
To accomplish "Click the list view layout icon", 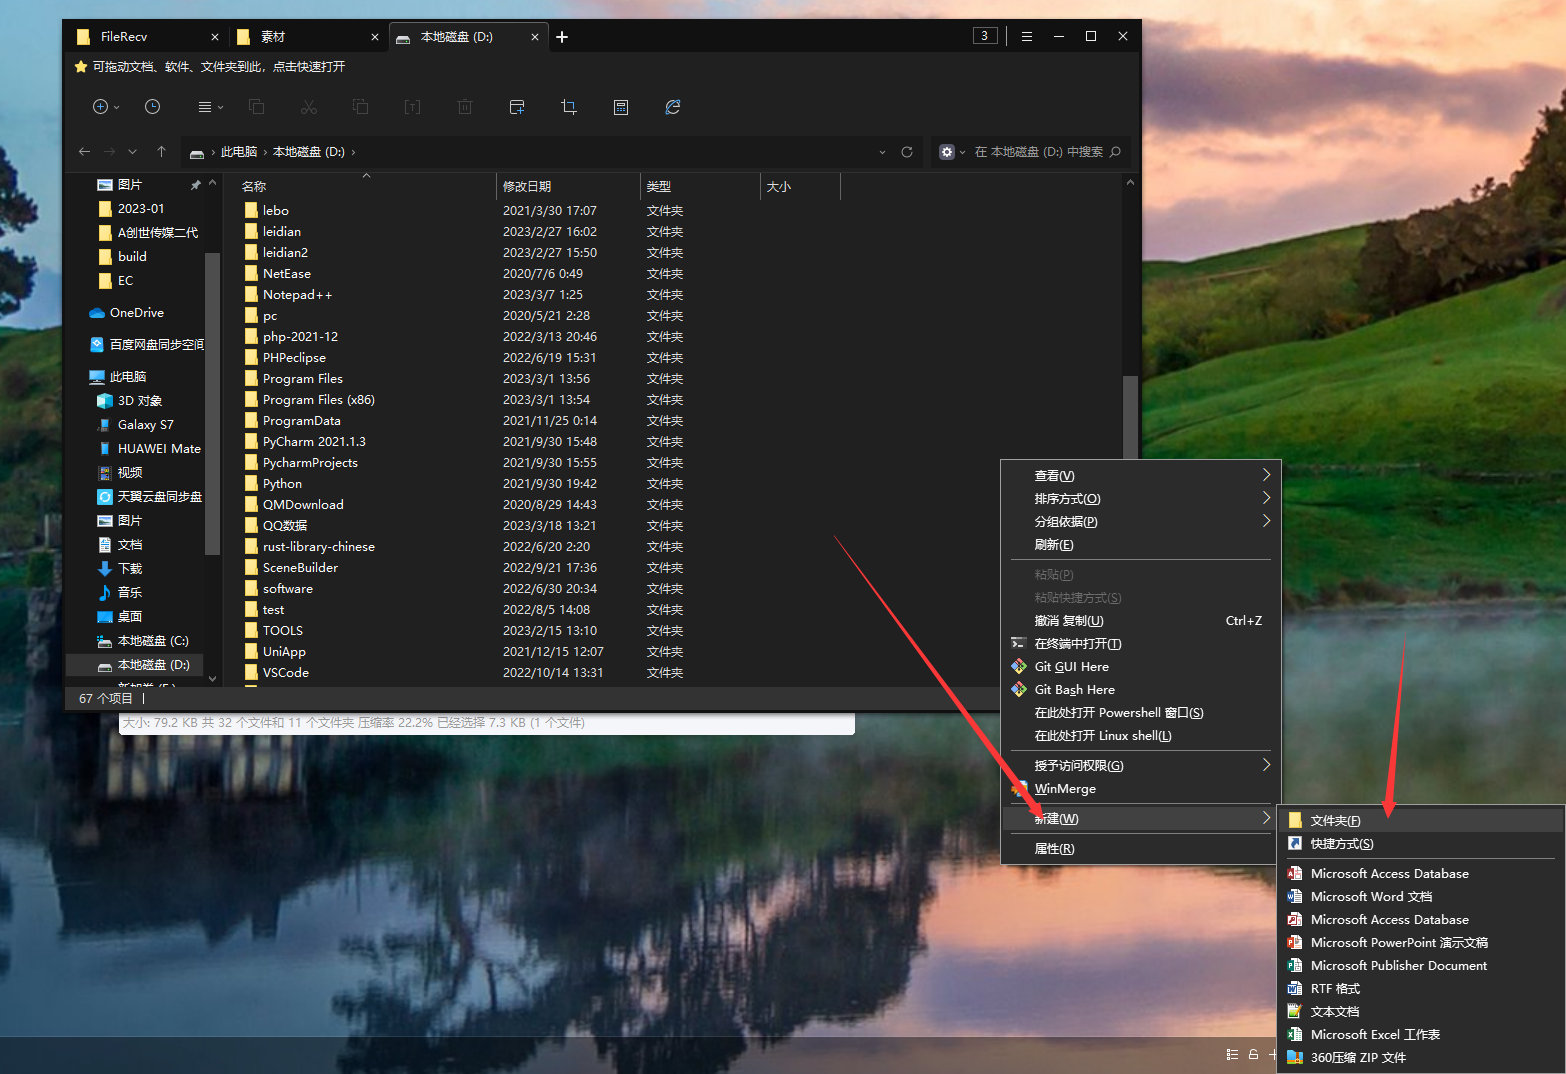I will point(204,107).
